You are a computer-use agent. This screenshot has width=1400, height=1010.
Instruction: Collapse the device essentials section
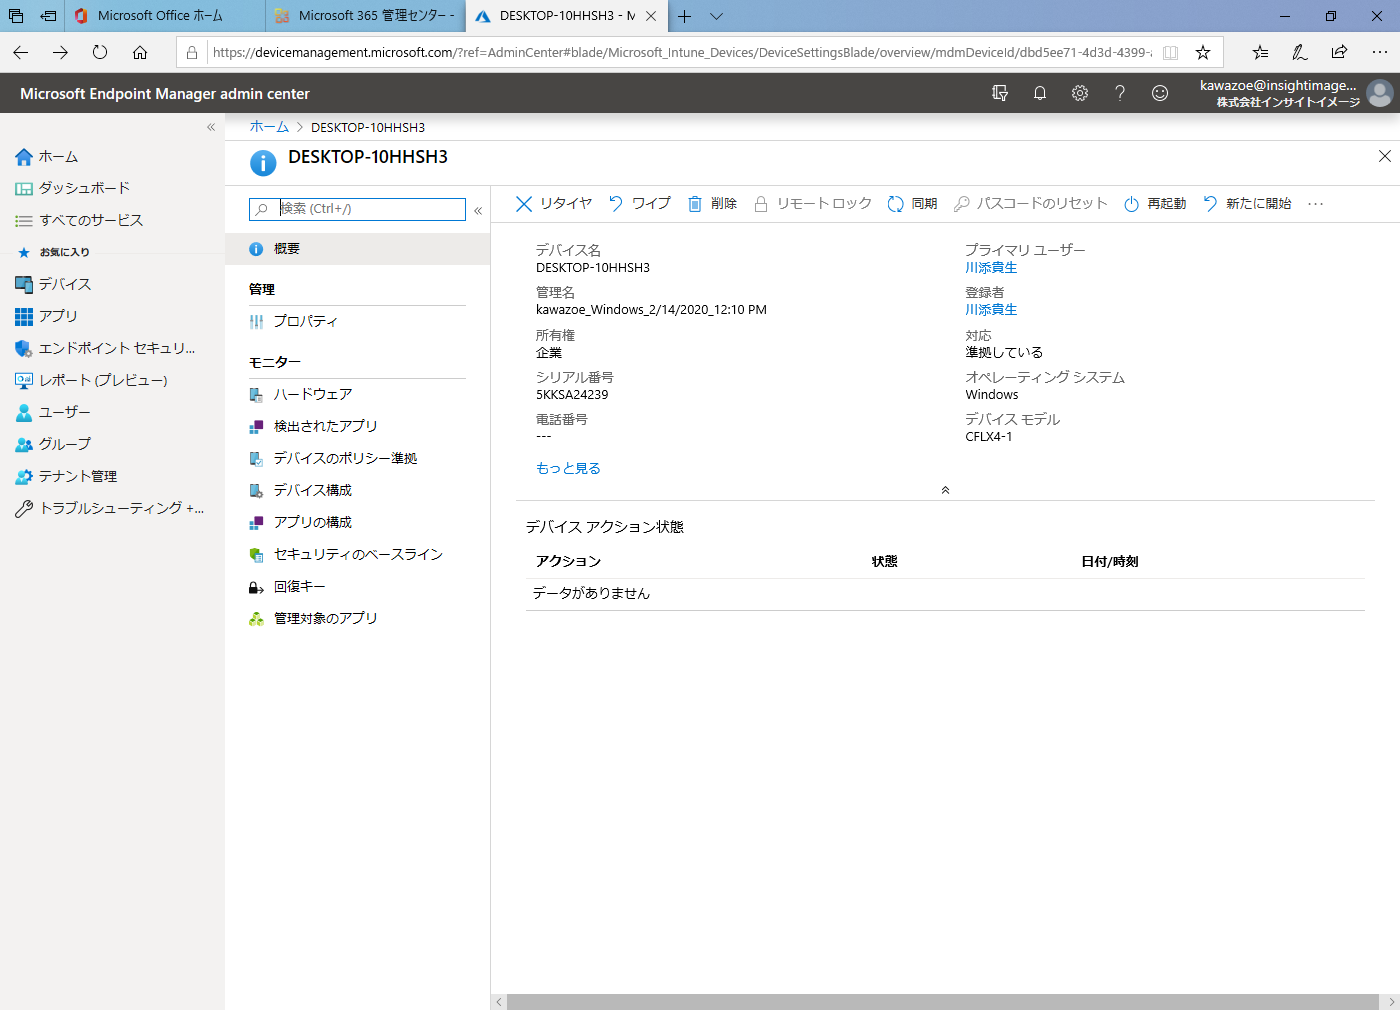[x=945, y=490]
